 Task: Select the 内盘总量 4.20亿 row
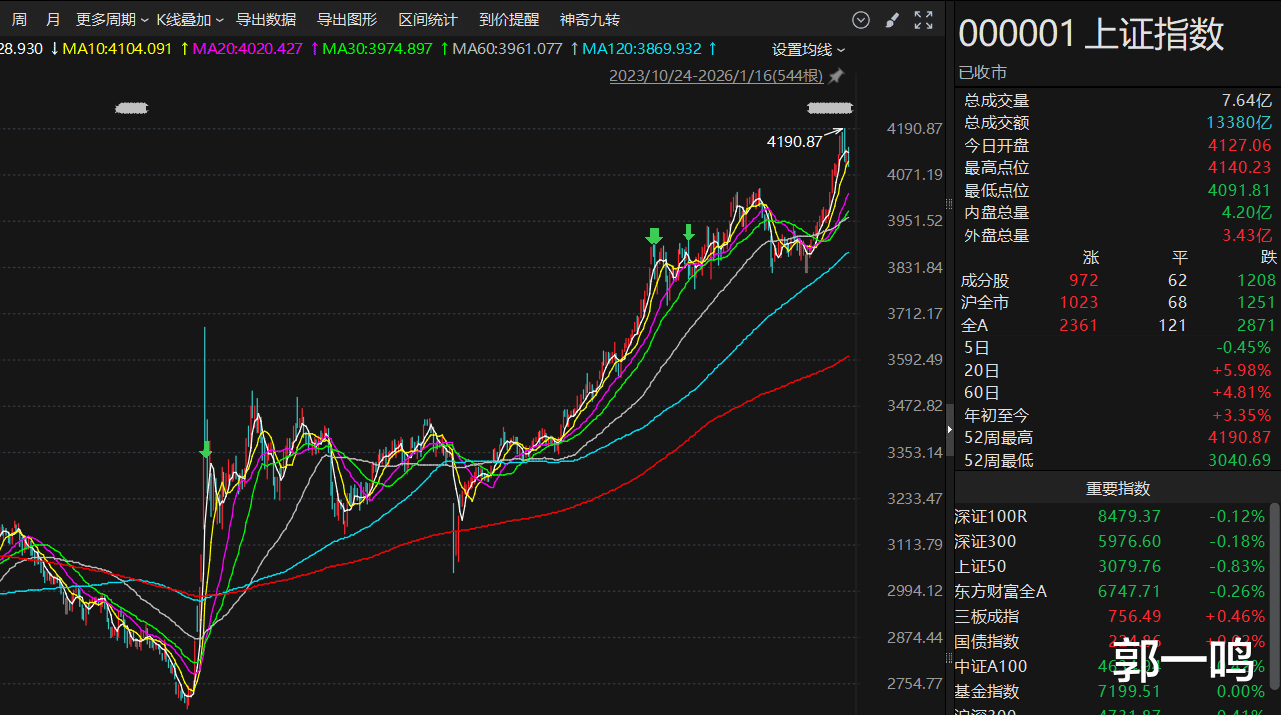pos(1117,213)
